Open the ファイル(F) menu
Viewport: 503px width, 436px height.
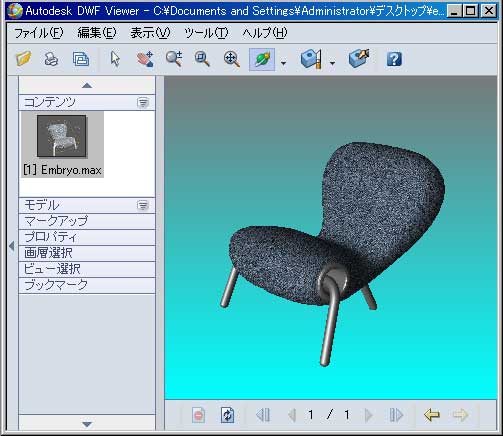[x=39, y=33]
